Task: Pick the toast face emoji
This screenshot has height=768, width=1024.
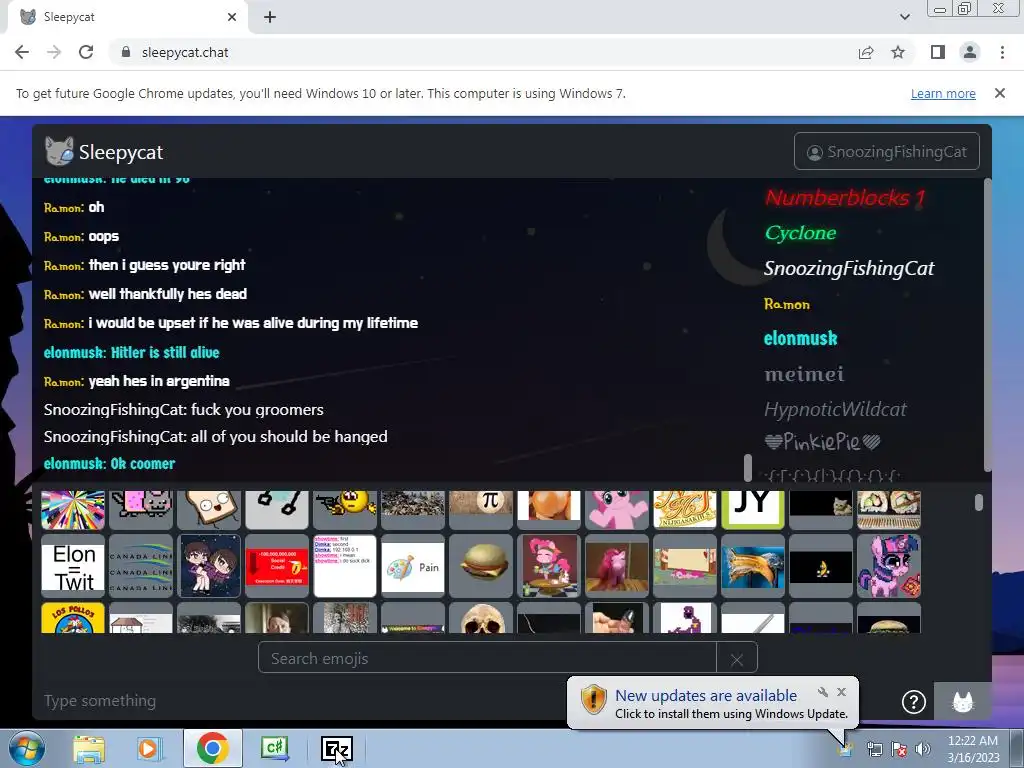Action: [x=209, y=509]
